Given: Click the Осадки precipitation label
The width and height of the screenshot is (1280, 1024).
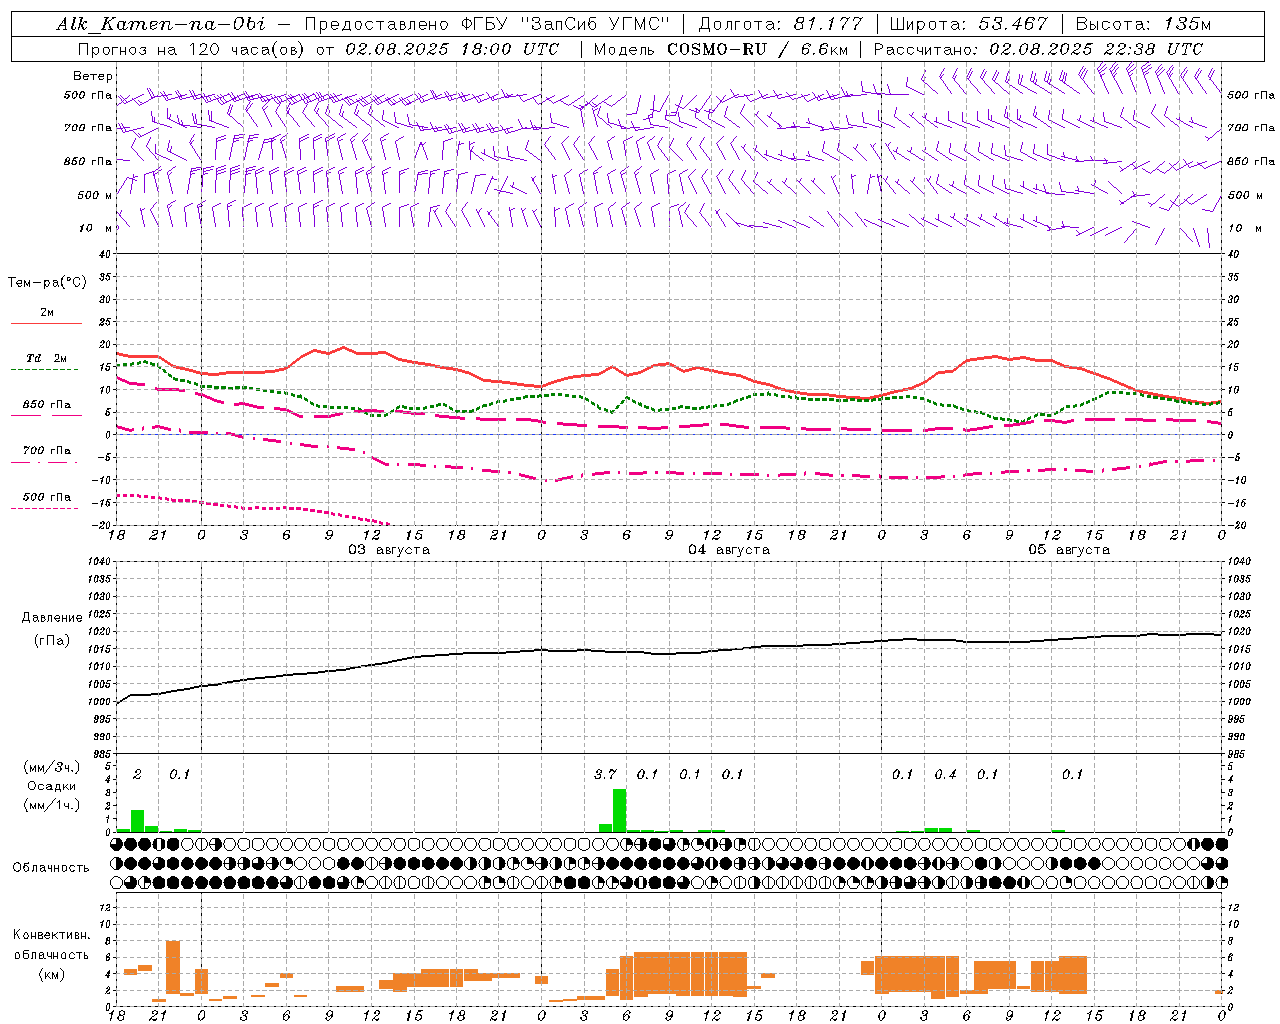Looking at the screenshot, I should tap(52, 786).
